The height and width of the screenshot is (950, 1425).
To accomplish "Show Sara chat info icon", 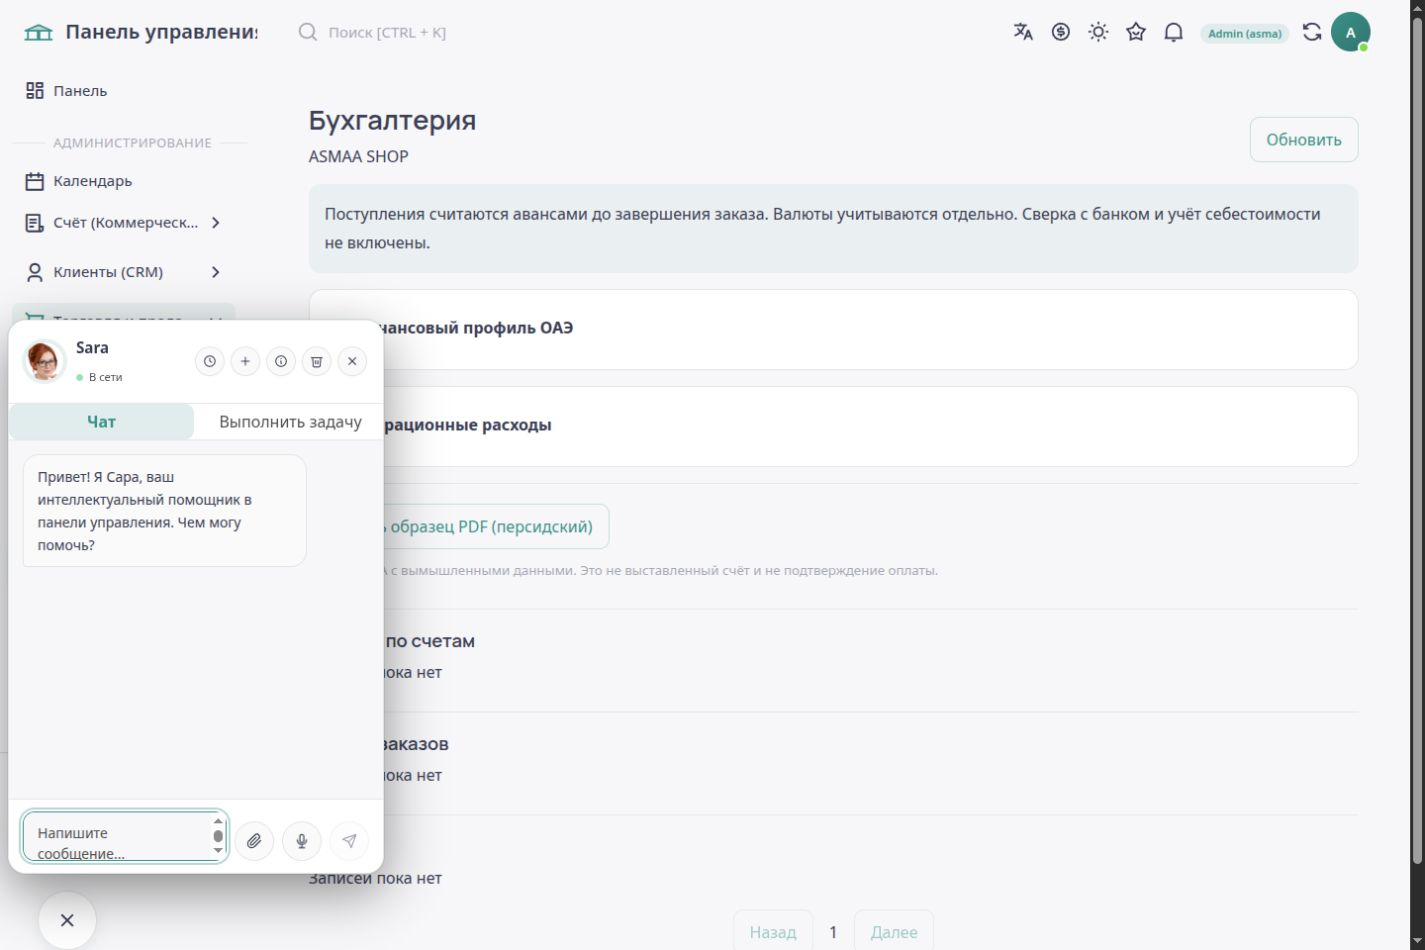I will [281, 362].
